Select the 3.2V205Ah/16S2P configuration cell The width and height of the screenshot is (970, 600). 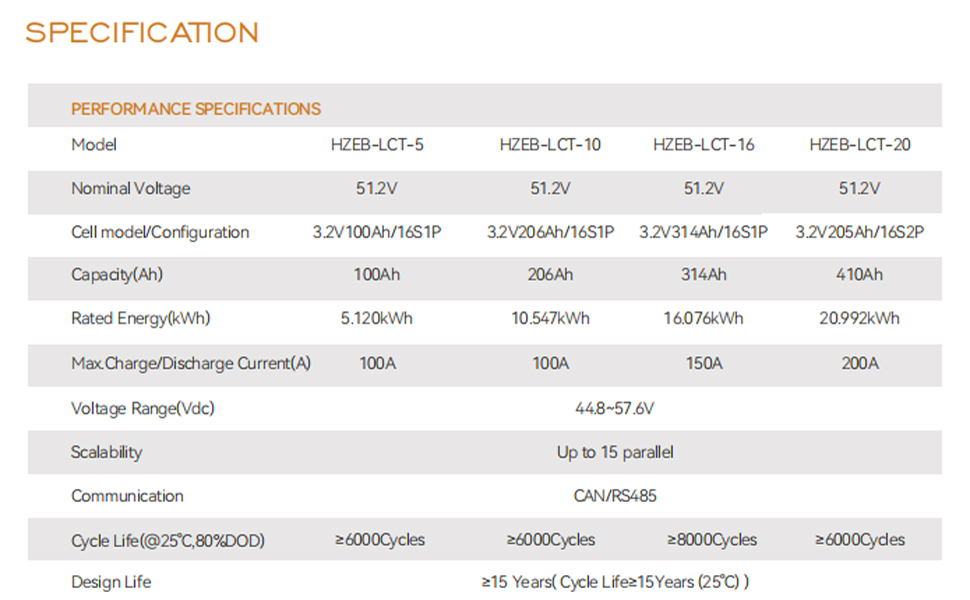[860, 232]
